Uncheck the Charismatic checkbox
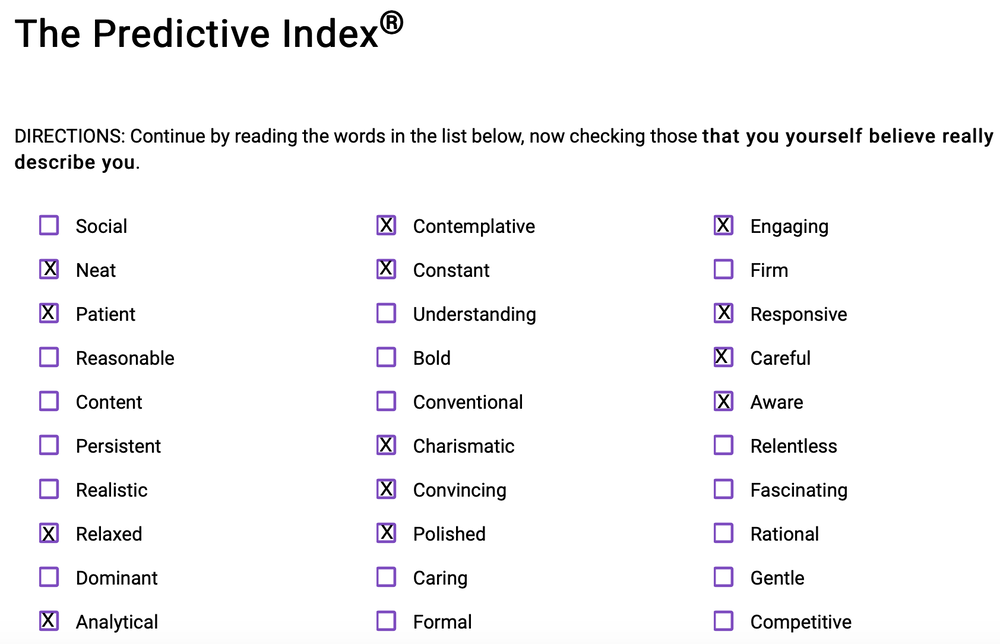This screenshot has width=1000, height=644. coord(386,446)
